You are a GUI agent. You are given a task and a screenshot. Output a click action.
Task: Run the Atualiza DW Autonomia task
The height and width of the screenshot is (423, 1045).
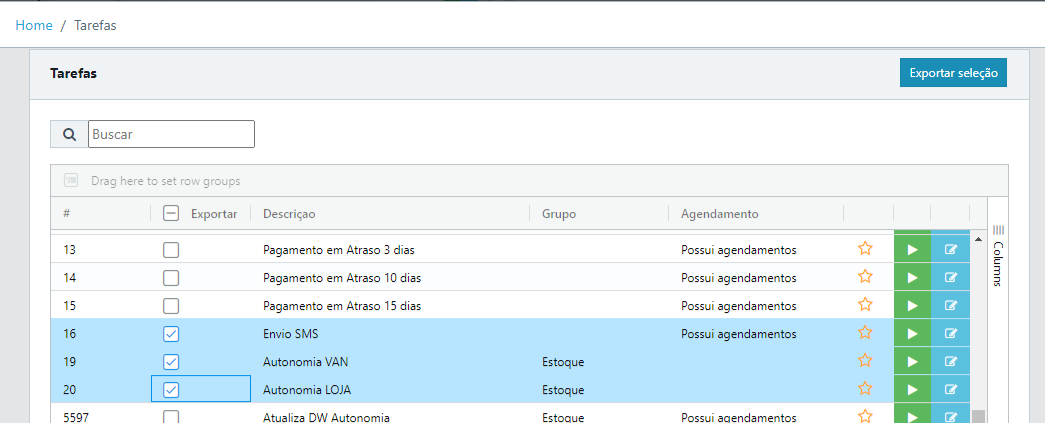pos(912,414)
